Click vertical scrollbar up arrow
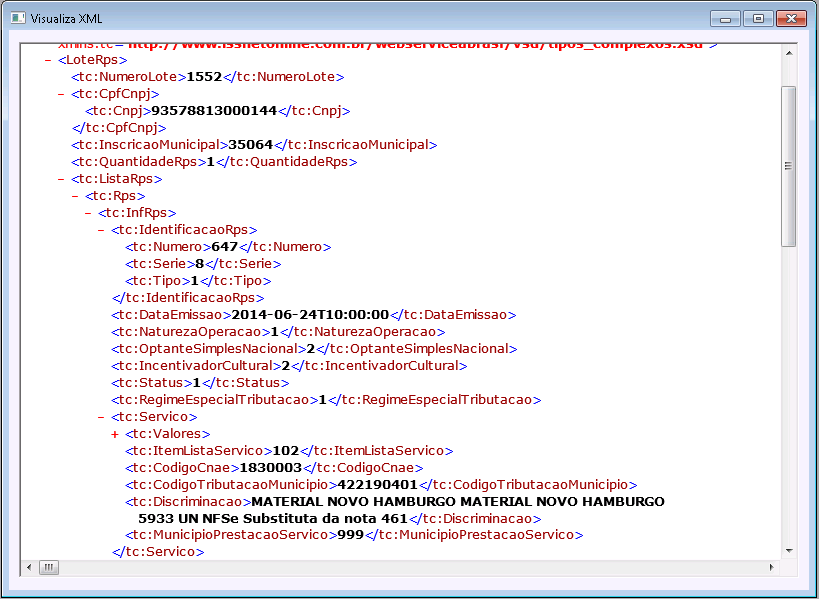This screenshot has height=599, width=819. click(789, 53)
